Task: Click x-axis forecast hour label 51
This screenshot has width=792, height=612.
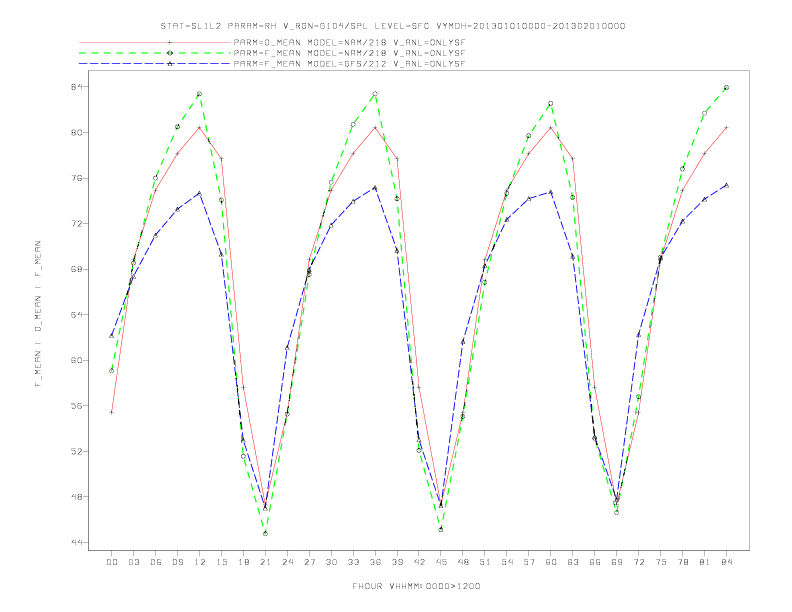Action: [485, 562]
